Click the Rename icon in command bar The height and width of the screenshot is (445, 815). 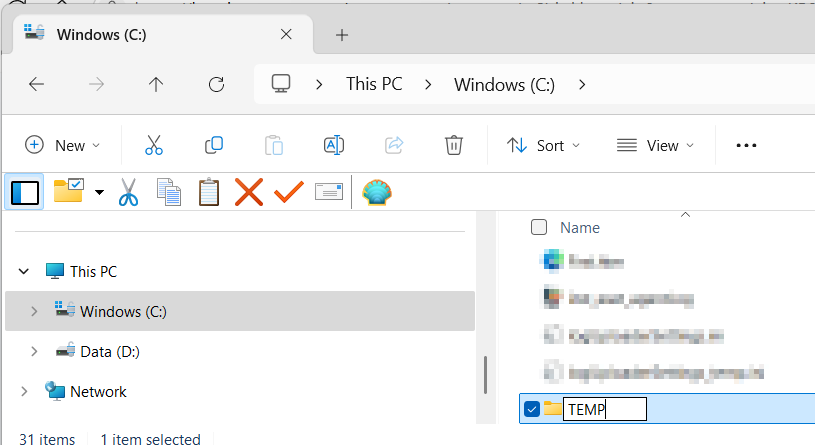(x=334, y=145)
